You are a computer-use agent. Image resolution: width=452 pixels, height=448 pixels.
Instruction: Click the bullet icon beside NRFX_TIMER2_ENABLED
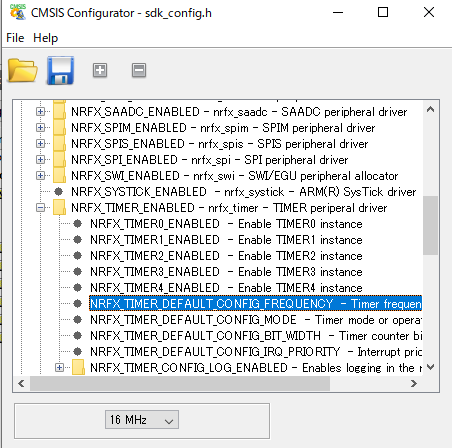click(77, 256)
